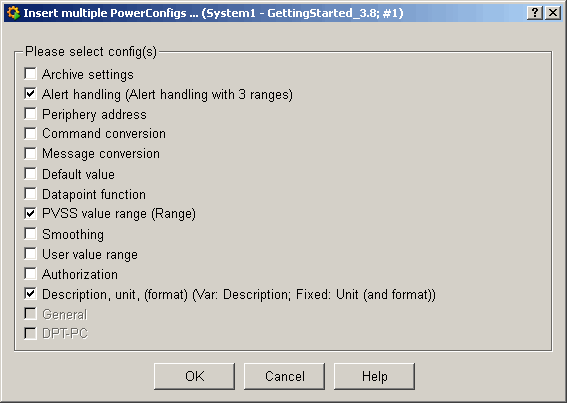This screenshot has width=567, height=403.
Task: Enable the Archive settings checkbox
Action: (30, 73)
